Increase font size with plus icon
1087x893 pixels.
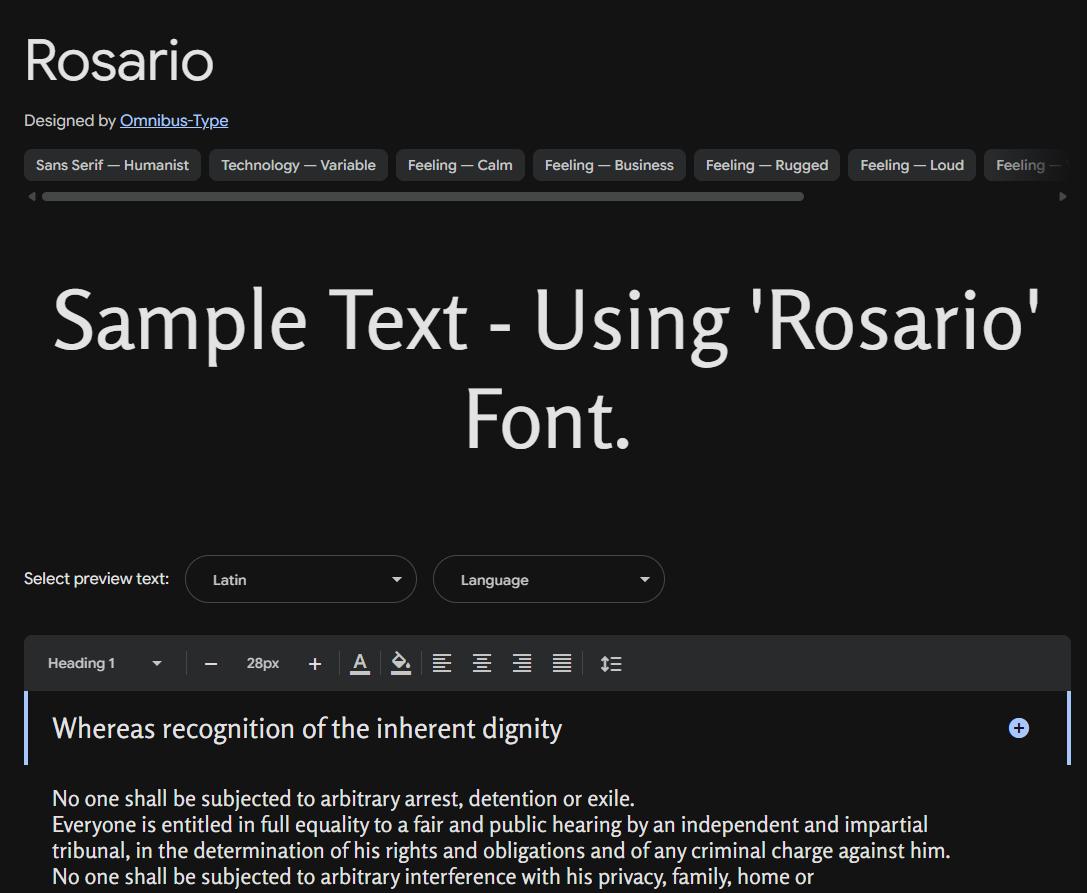pos(315,664)
